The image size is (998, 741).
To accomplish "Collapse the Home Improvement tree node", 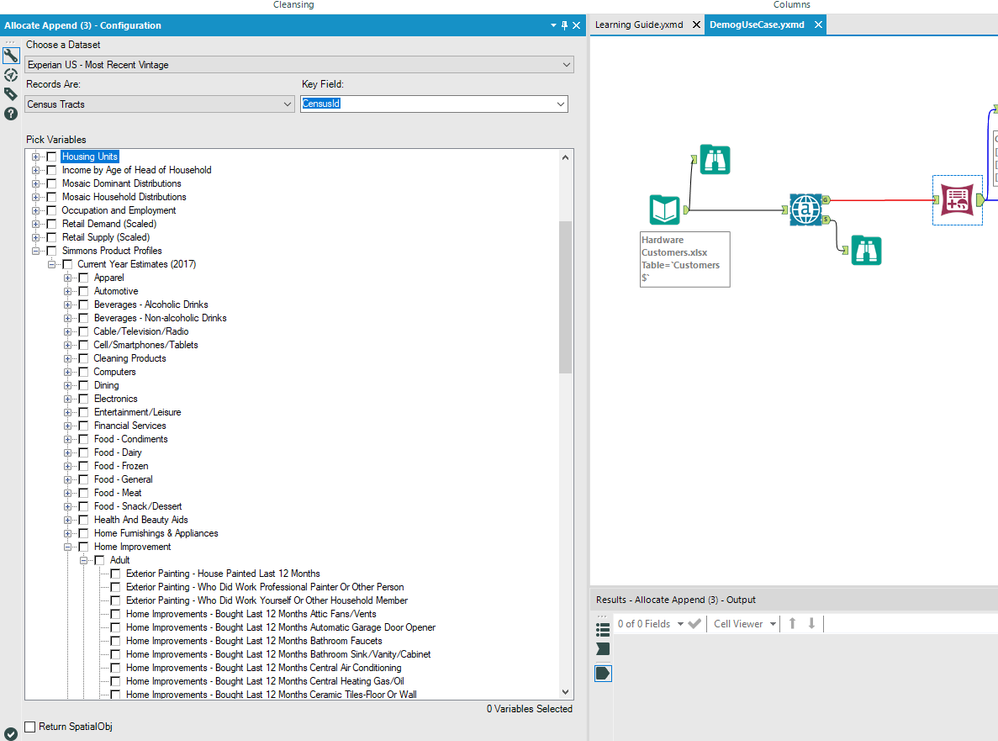I will click(69, 547).
